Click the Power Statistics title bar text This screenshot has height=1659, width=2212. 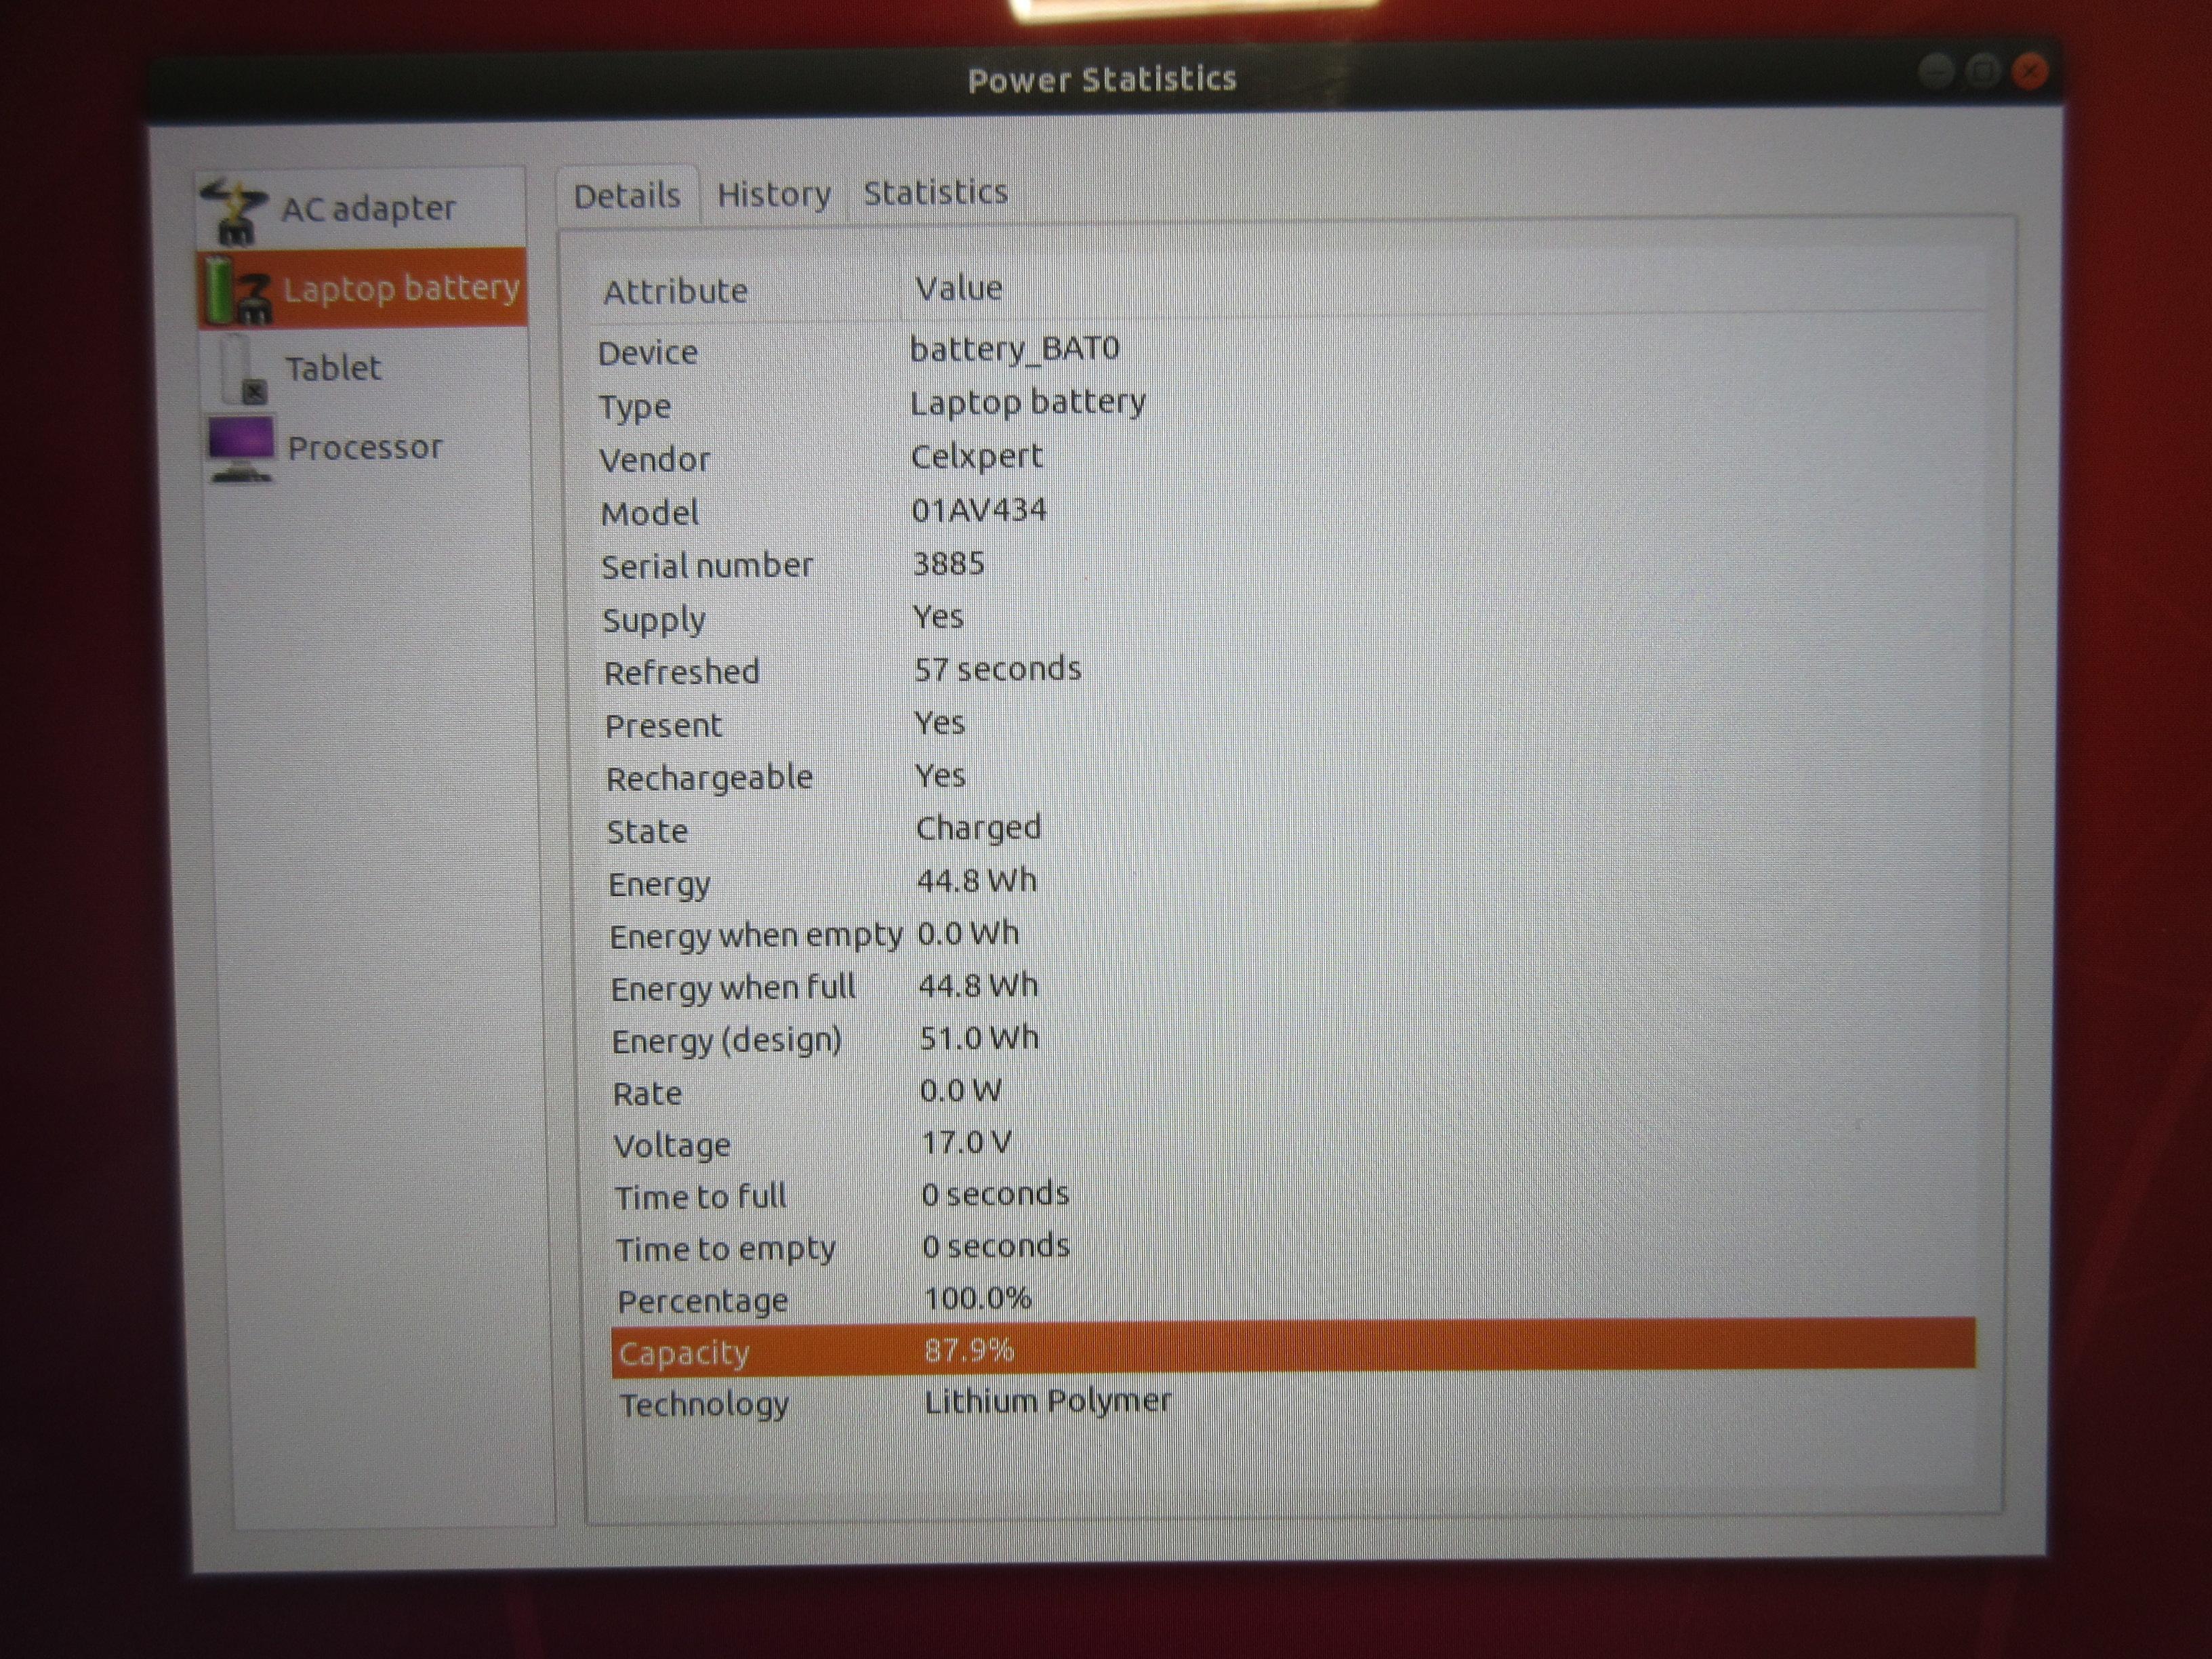point(1102,79)
